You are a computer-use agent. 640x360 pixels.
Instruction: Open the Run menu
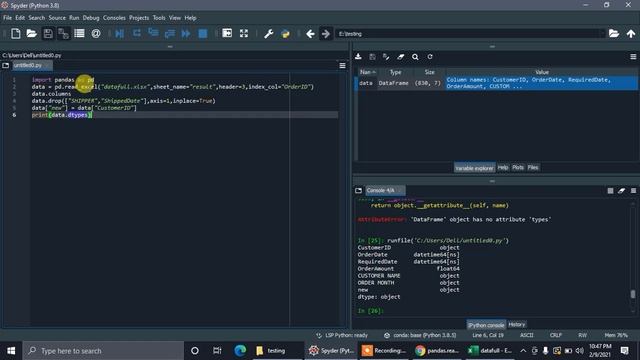pyautogui.click(x=74, y=18)
